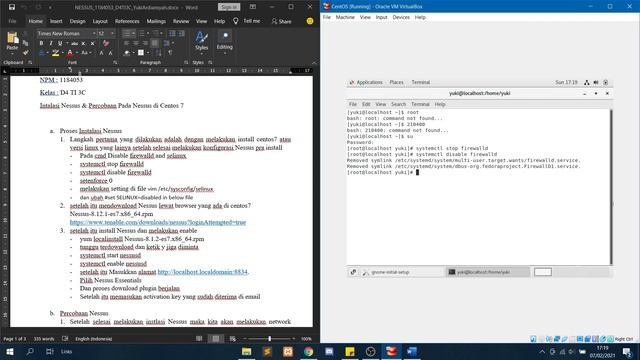640x360 pixels.
Task: Open localhost.localdomain:8834 hyperlink in document
Action: pyautogui.click(x=202, y=272)
